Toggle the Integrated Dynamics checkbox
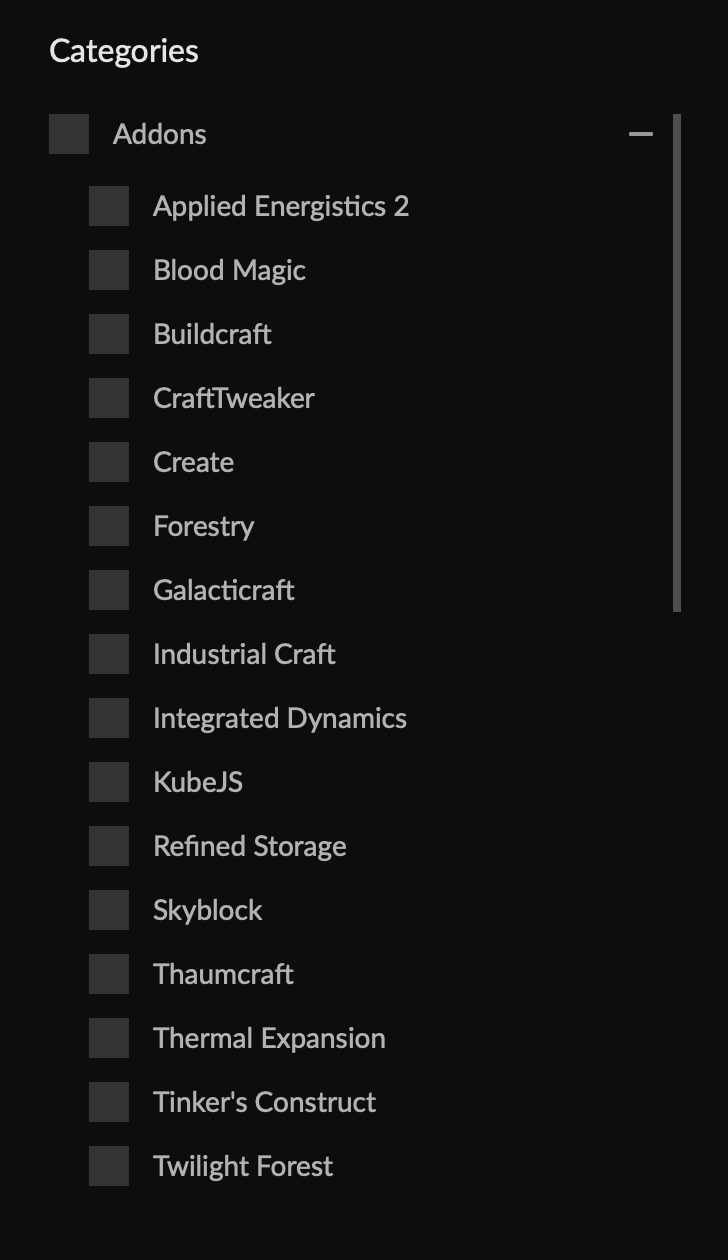The image size is (728, 1260). (x=109, y=718)
